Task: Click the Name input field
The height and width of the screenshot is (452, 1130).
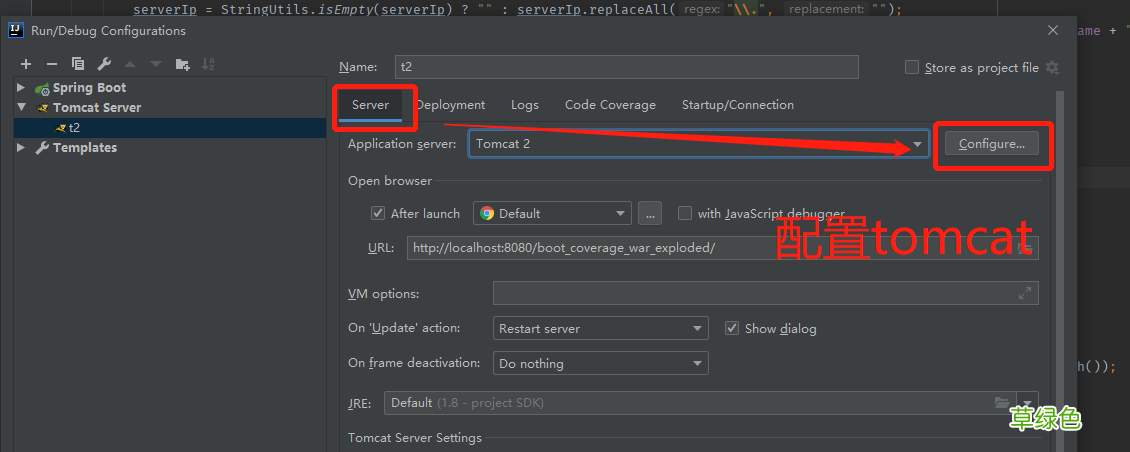Action: (x=627, y=67)
